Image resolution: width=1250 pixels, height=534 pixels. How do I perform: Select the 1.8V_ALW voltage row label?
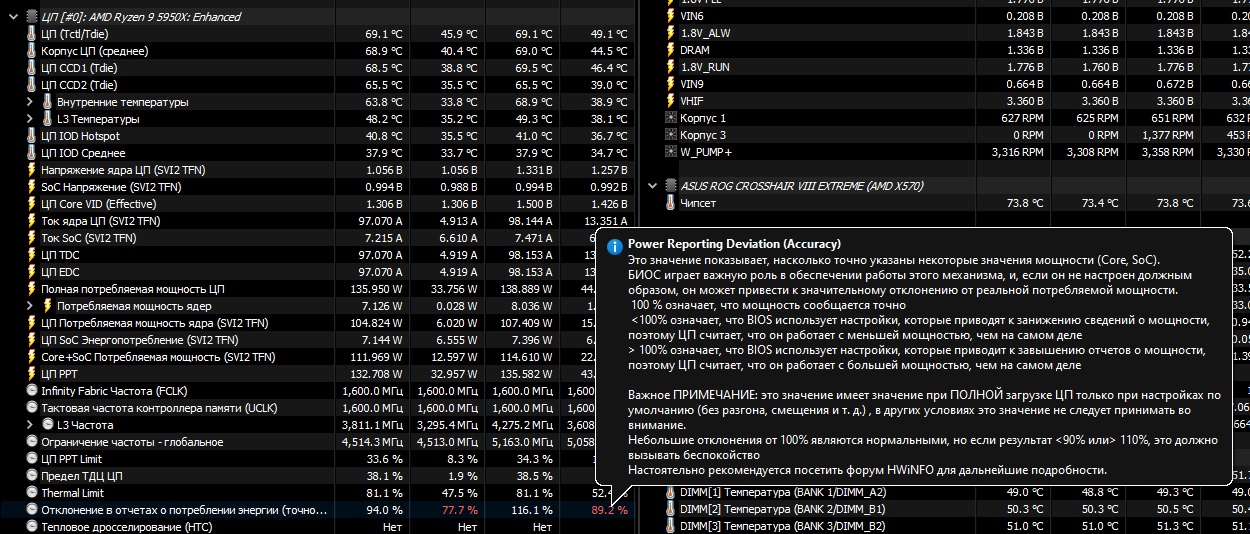click(x=705, y=33)
